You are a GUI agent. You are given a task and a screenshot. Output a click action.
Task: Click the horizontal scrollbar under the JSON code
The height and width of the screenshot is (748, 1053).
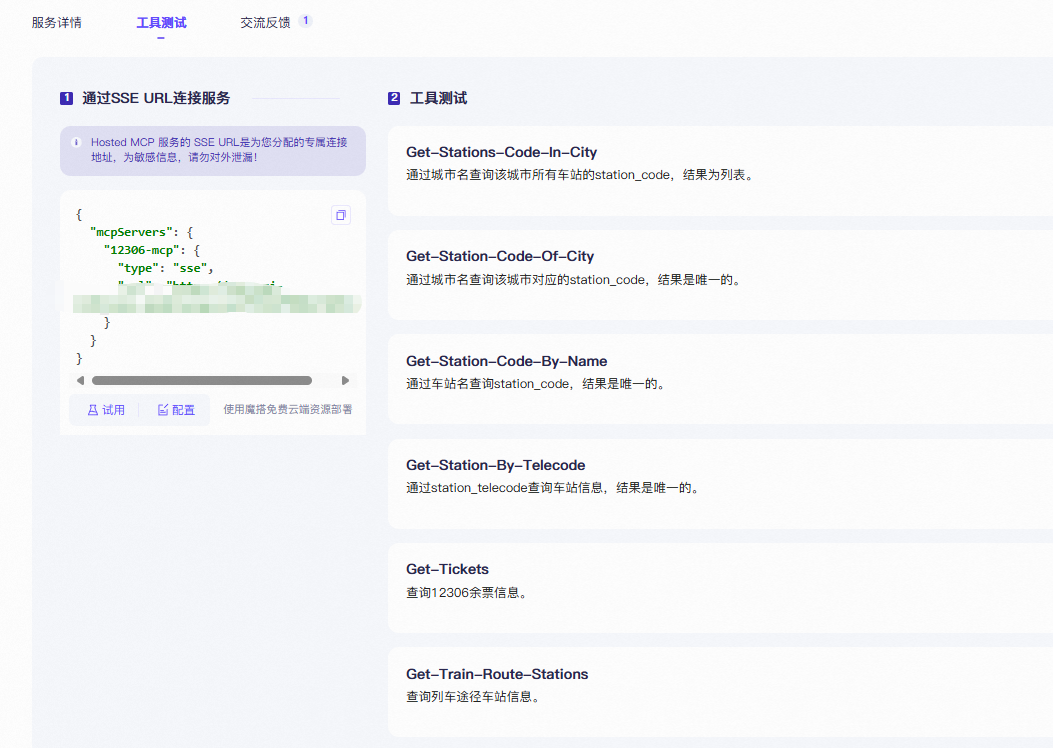203,380
